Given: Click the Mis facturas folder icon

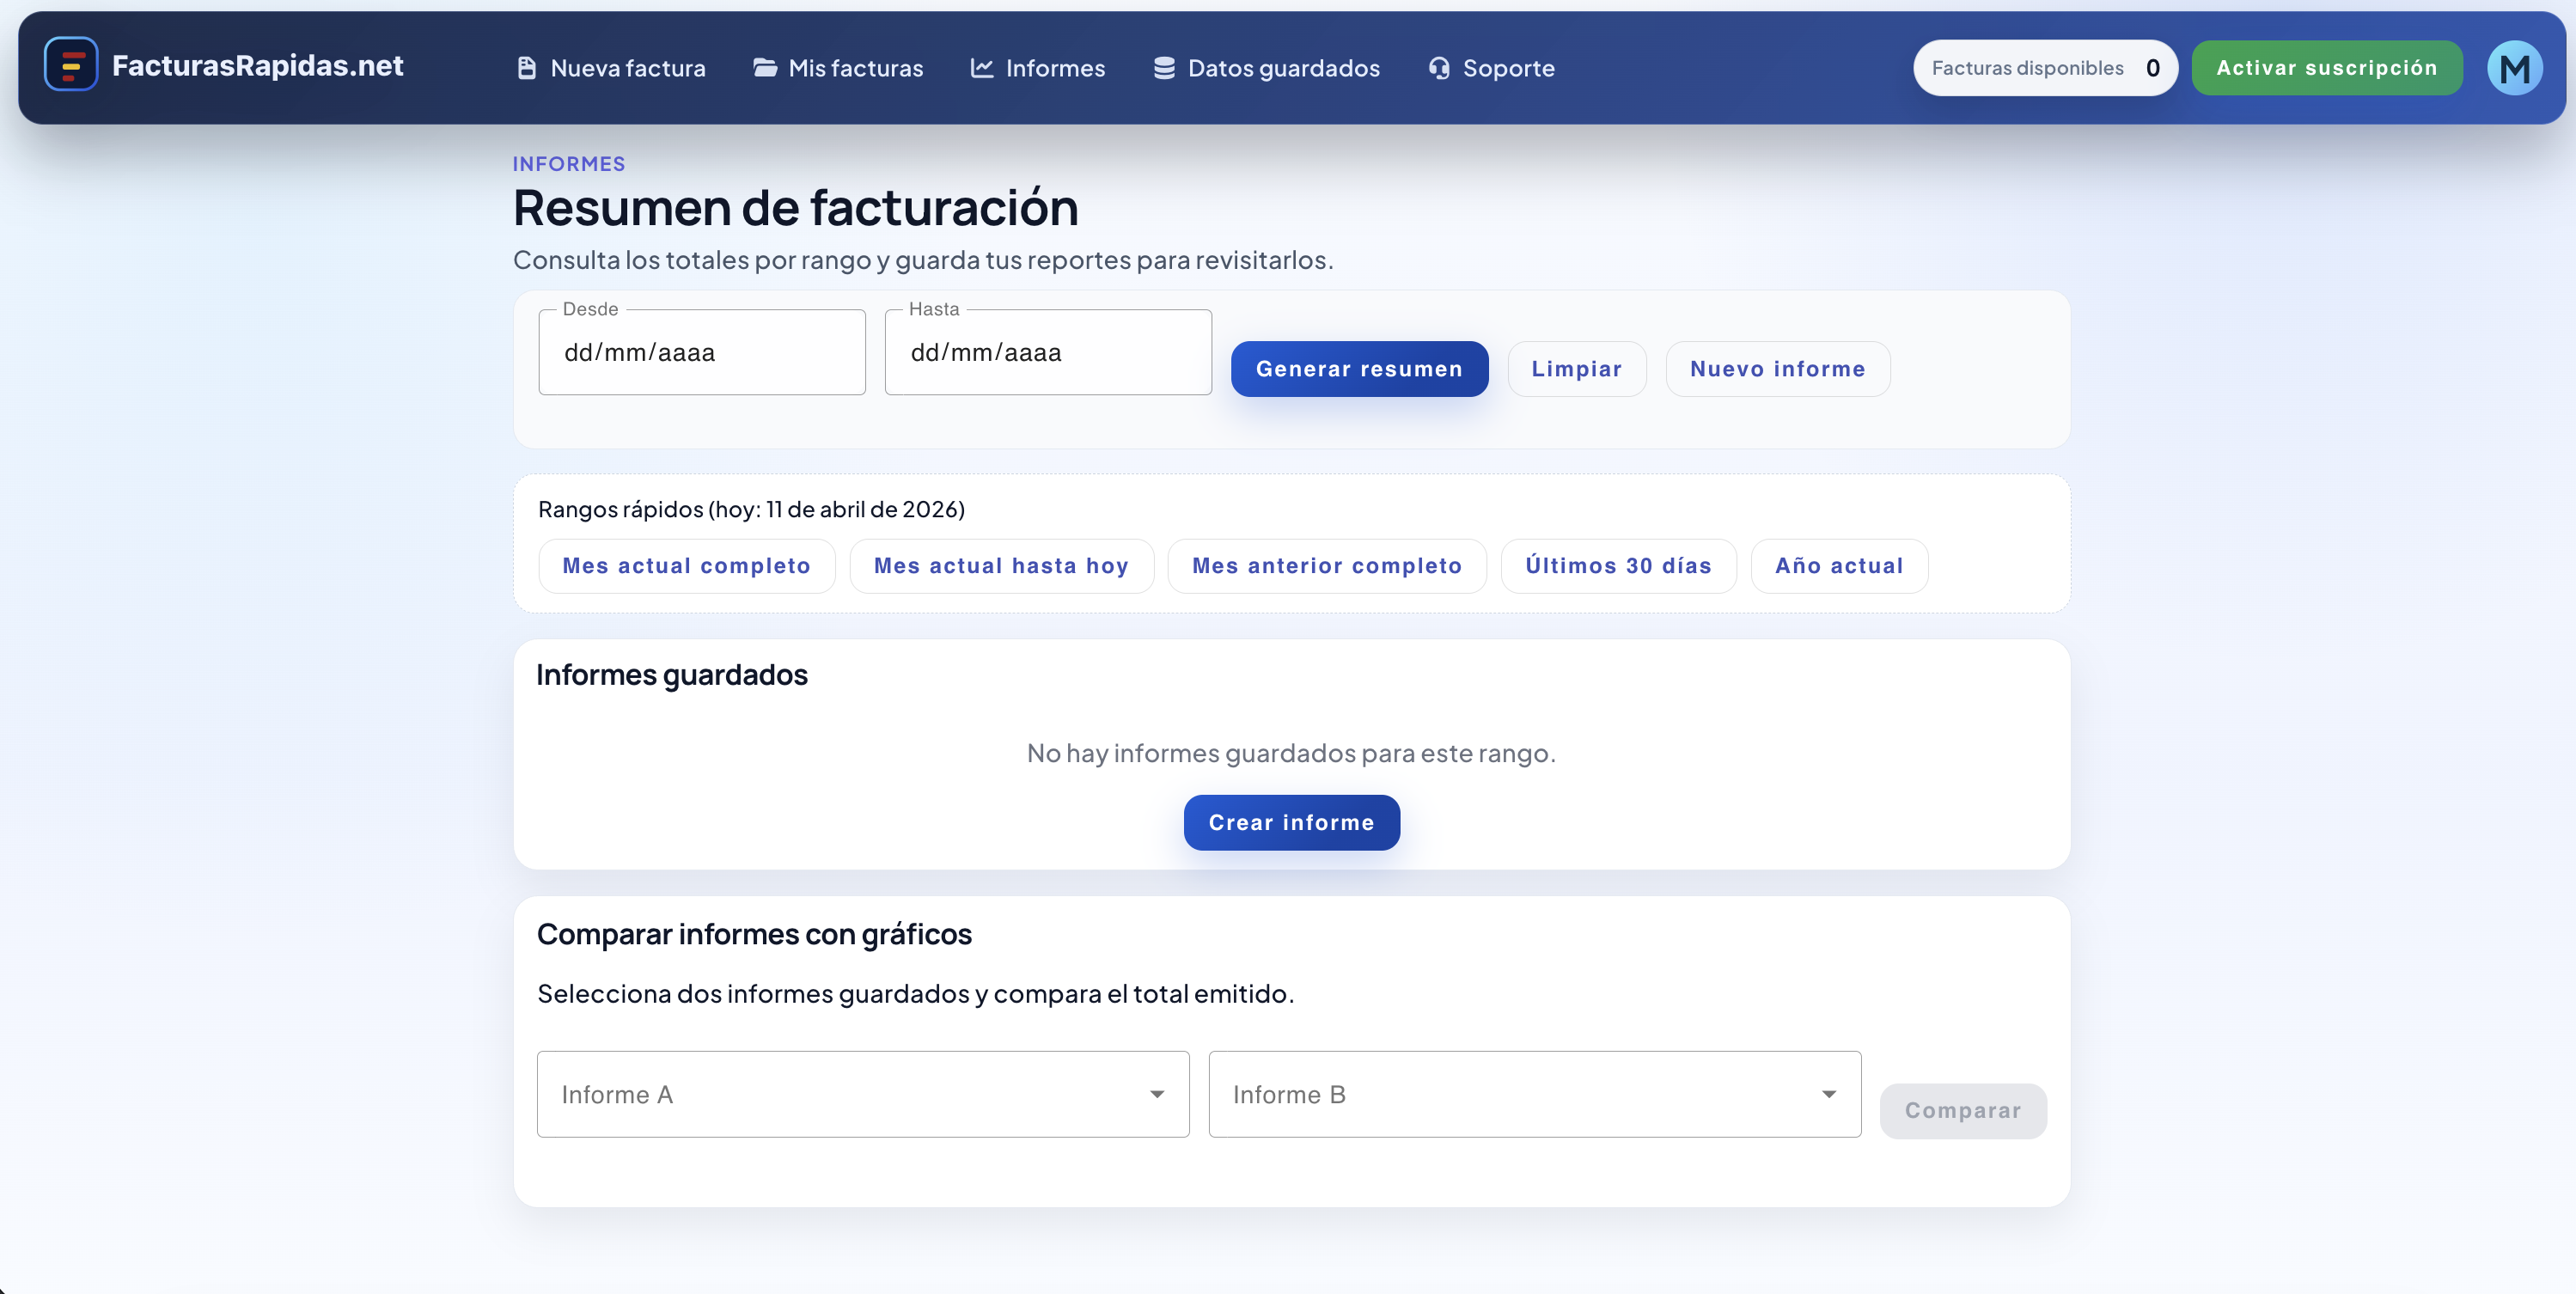Looking at the screenshot, I should 765,67.
